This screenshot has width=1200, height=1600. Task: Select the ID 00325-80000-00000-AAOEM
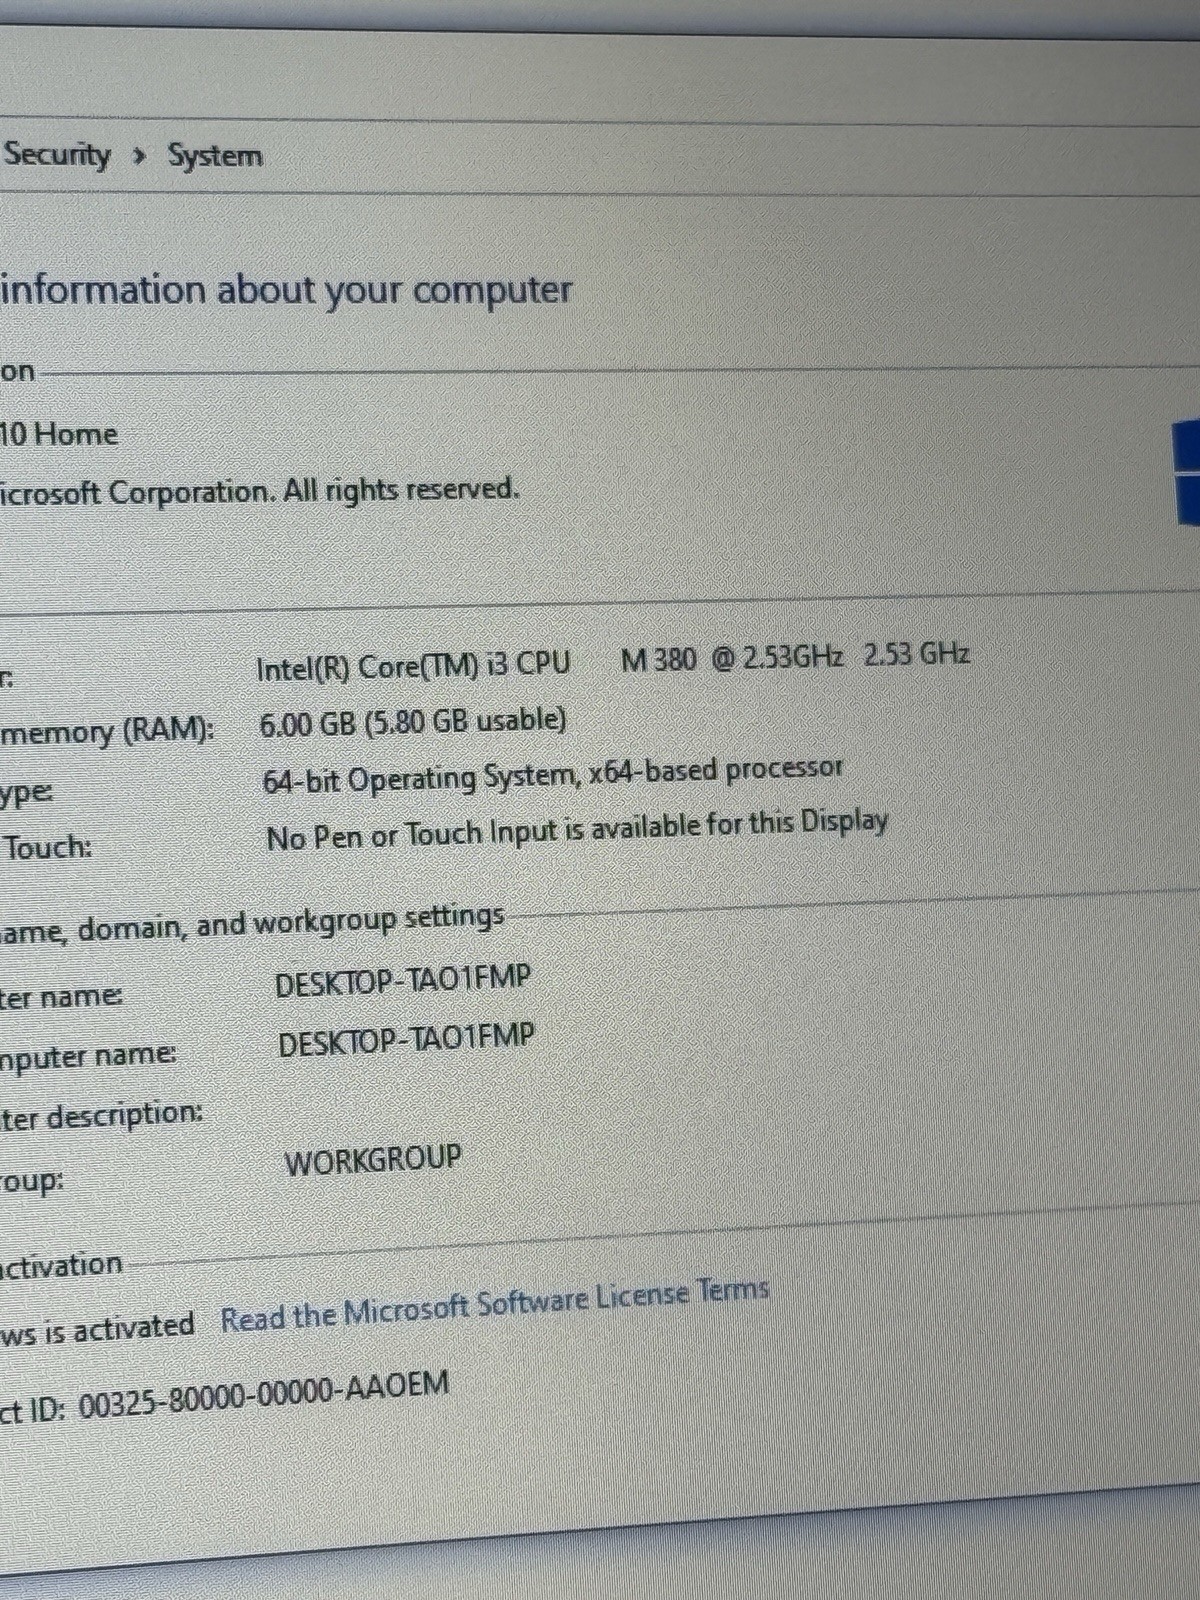pos(264,1395)
